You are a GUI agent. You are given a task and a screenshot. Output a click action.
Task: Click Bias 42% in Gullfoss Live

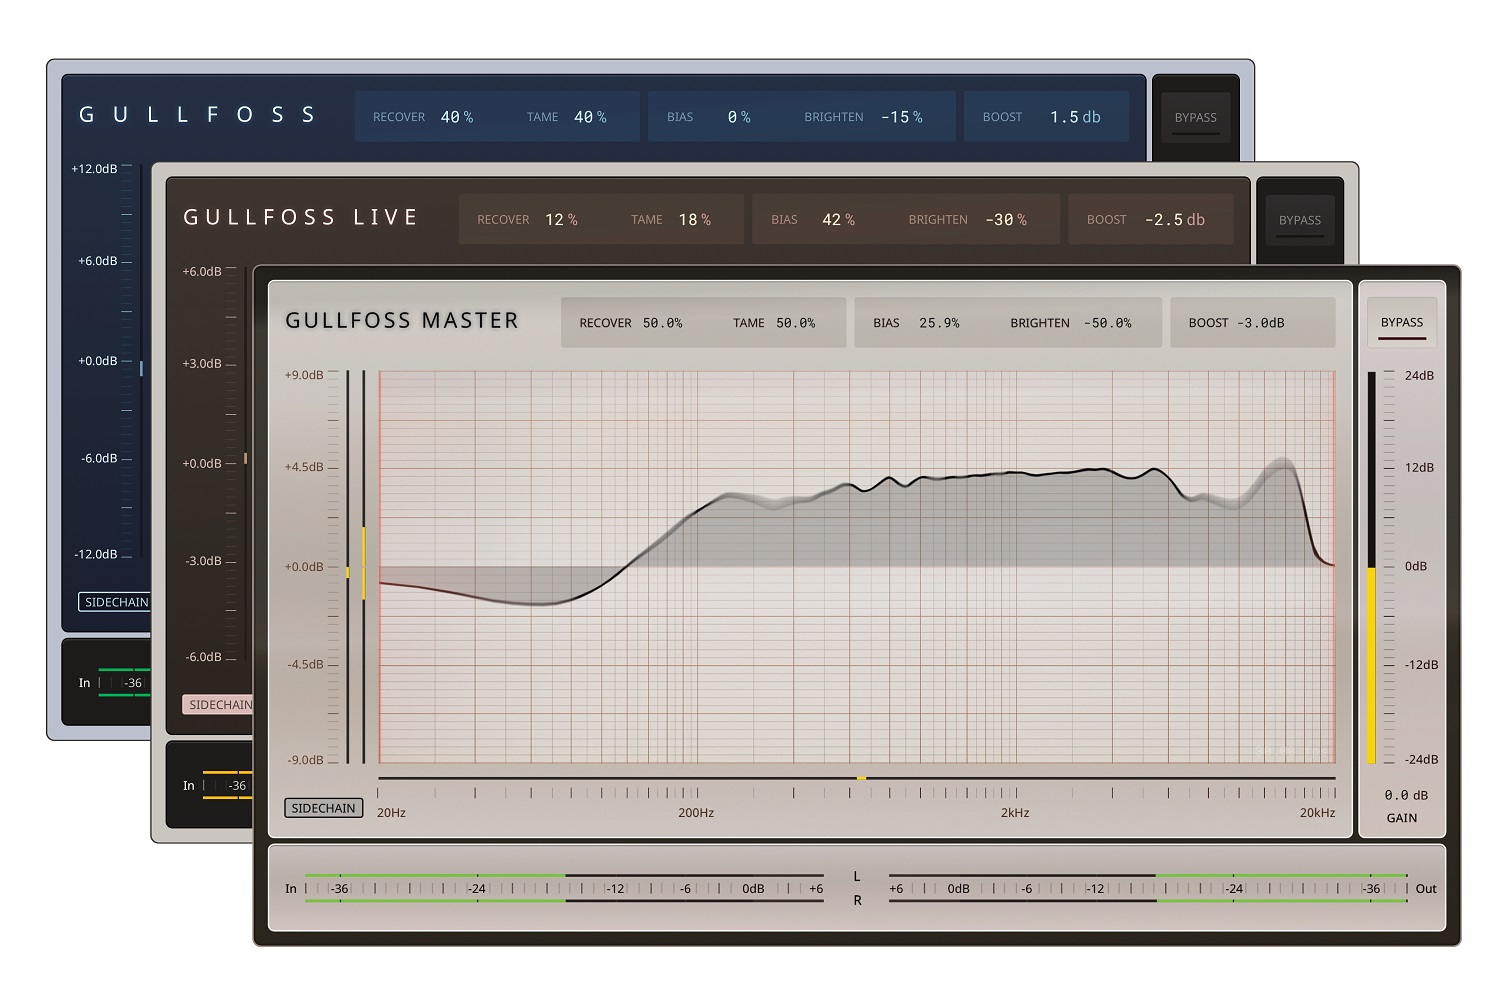(x=838, y=220)
